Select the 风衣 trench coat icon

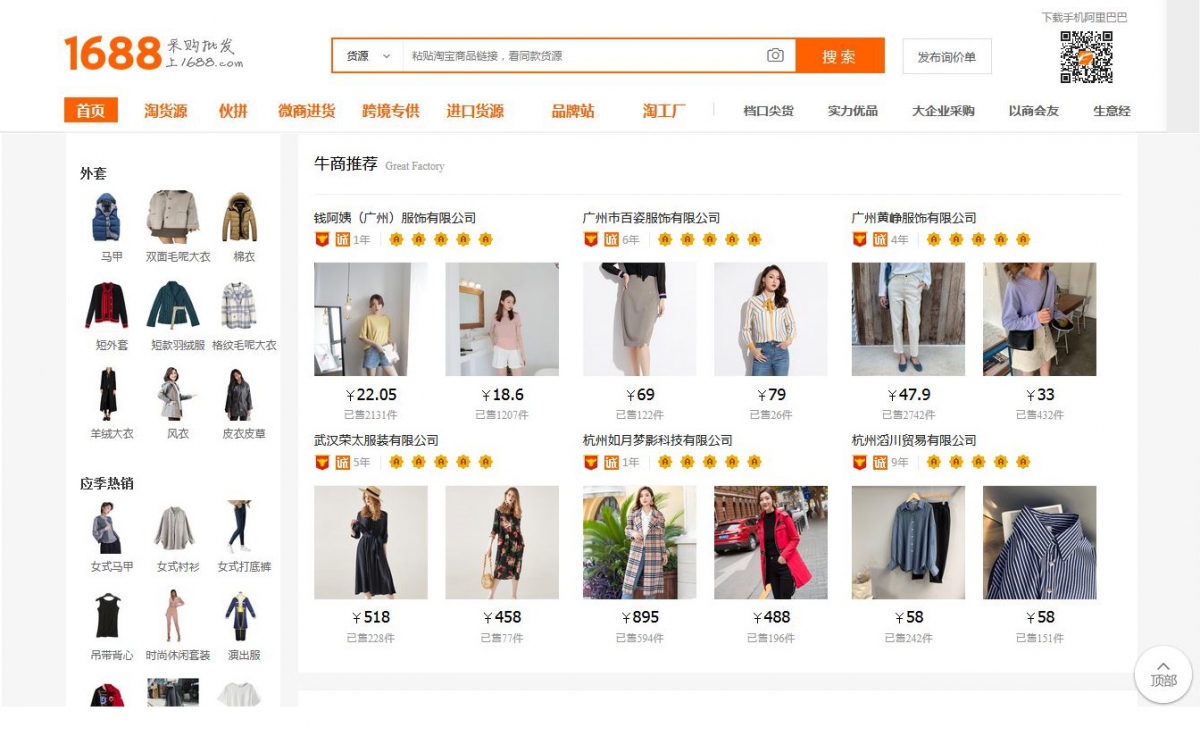(174, 394)
